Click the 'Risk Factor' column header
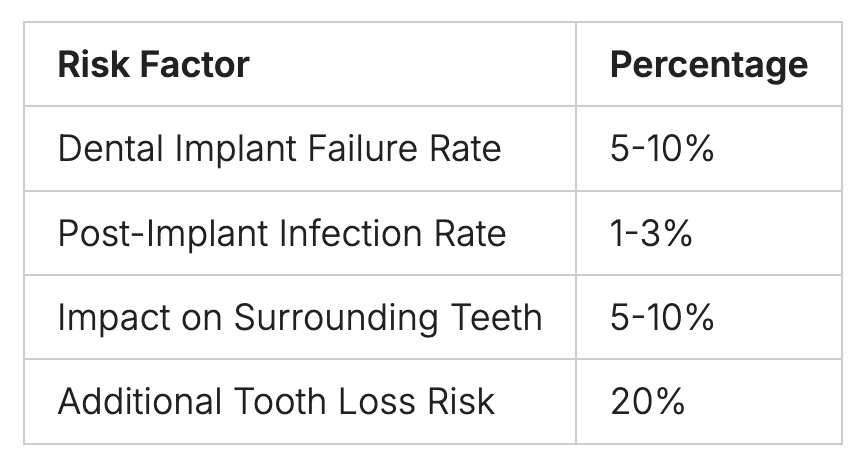 pos(153,65)
